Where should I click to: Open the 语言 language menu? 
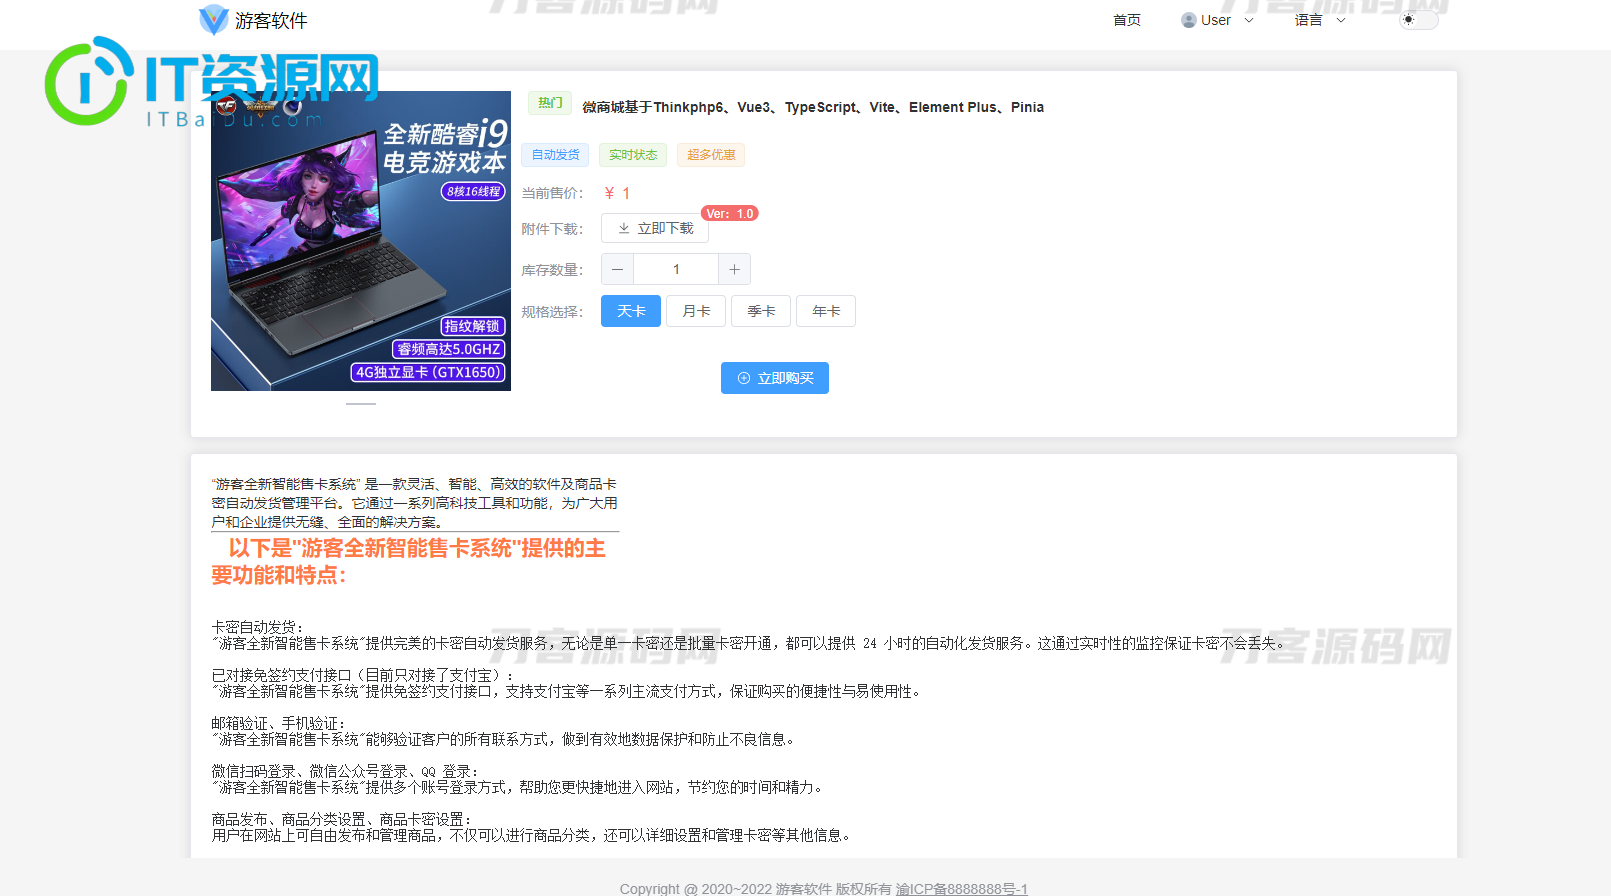[x=1309, y=20]
